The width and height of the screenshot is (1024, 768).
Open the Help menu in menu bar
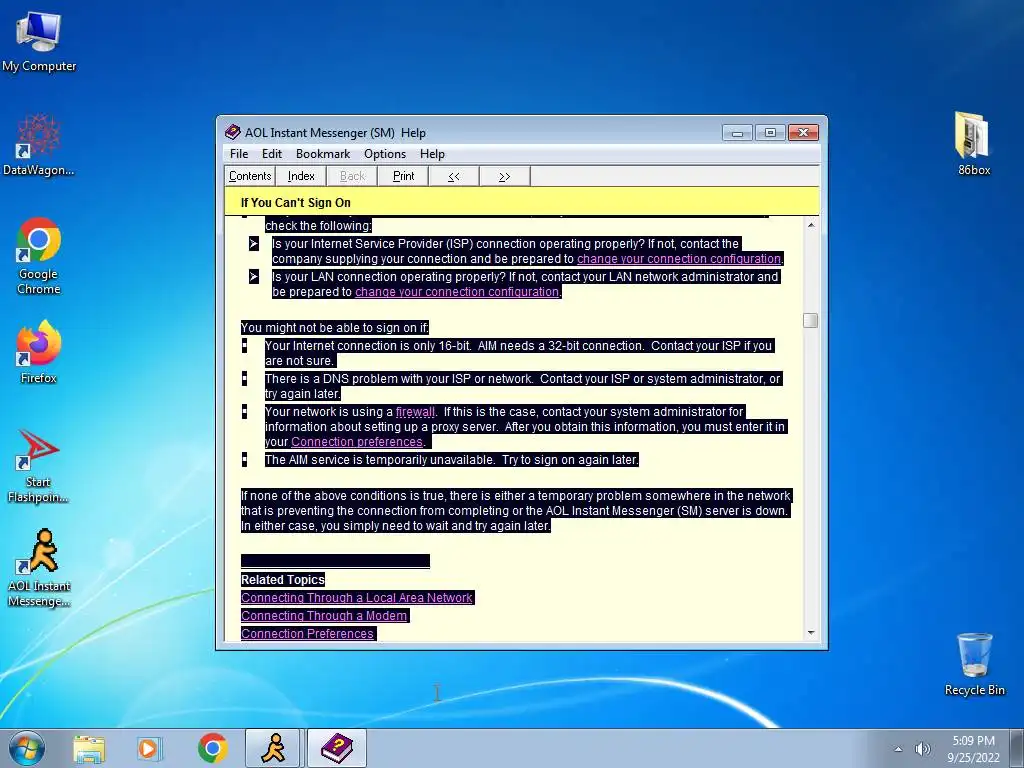pos(432,154)
